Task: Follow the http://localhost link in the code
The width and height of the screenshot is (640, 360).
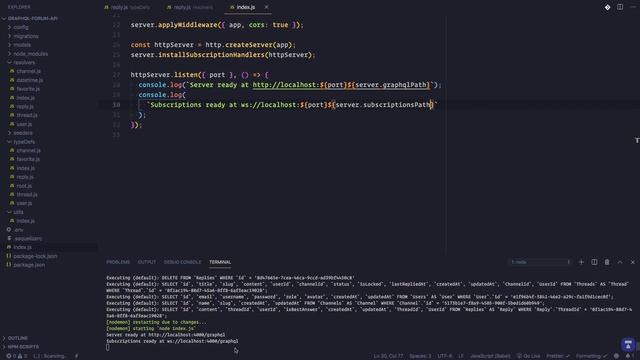Action: coord(341,85)
